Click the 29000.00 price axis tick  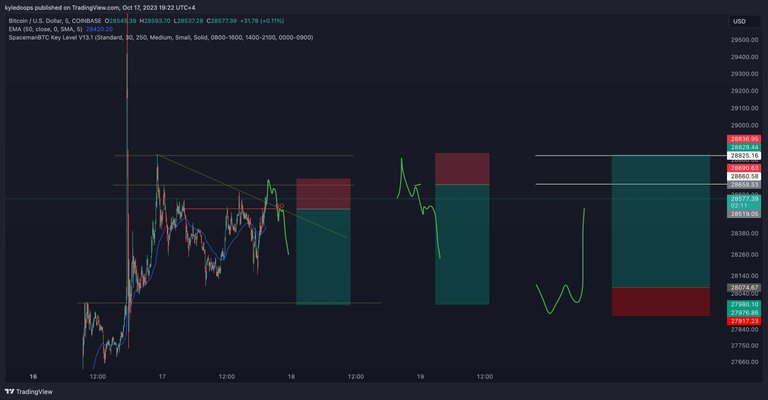tap(744, 125)
